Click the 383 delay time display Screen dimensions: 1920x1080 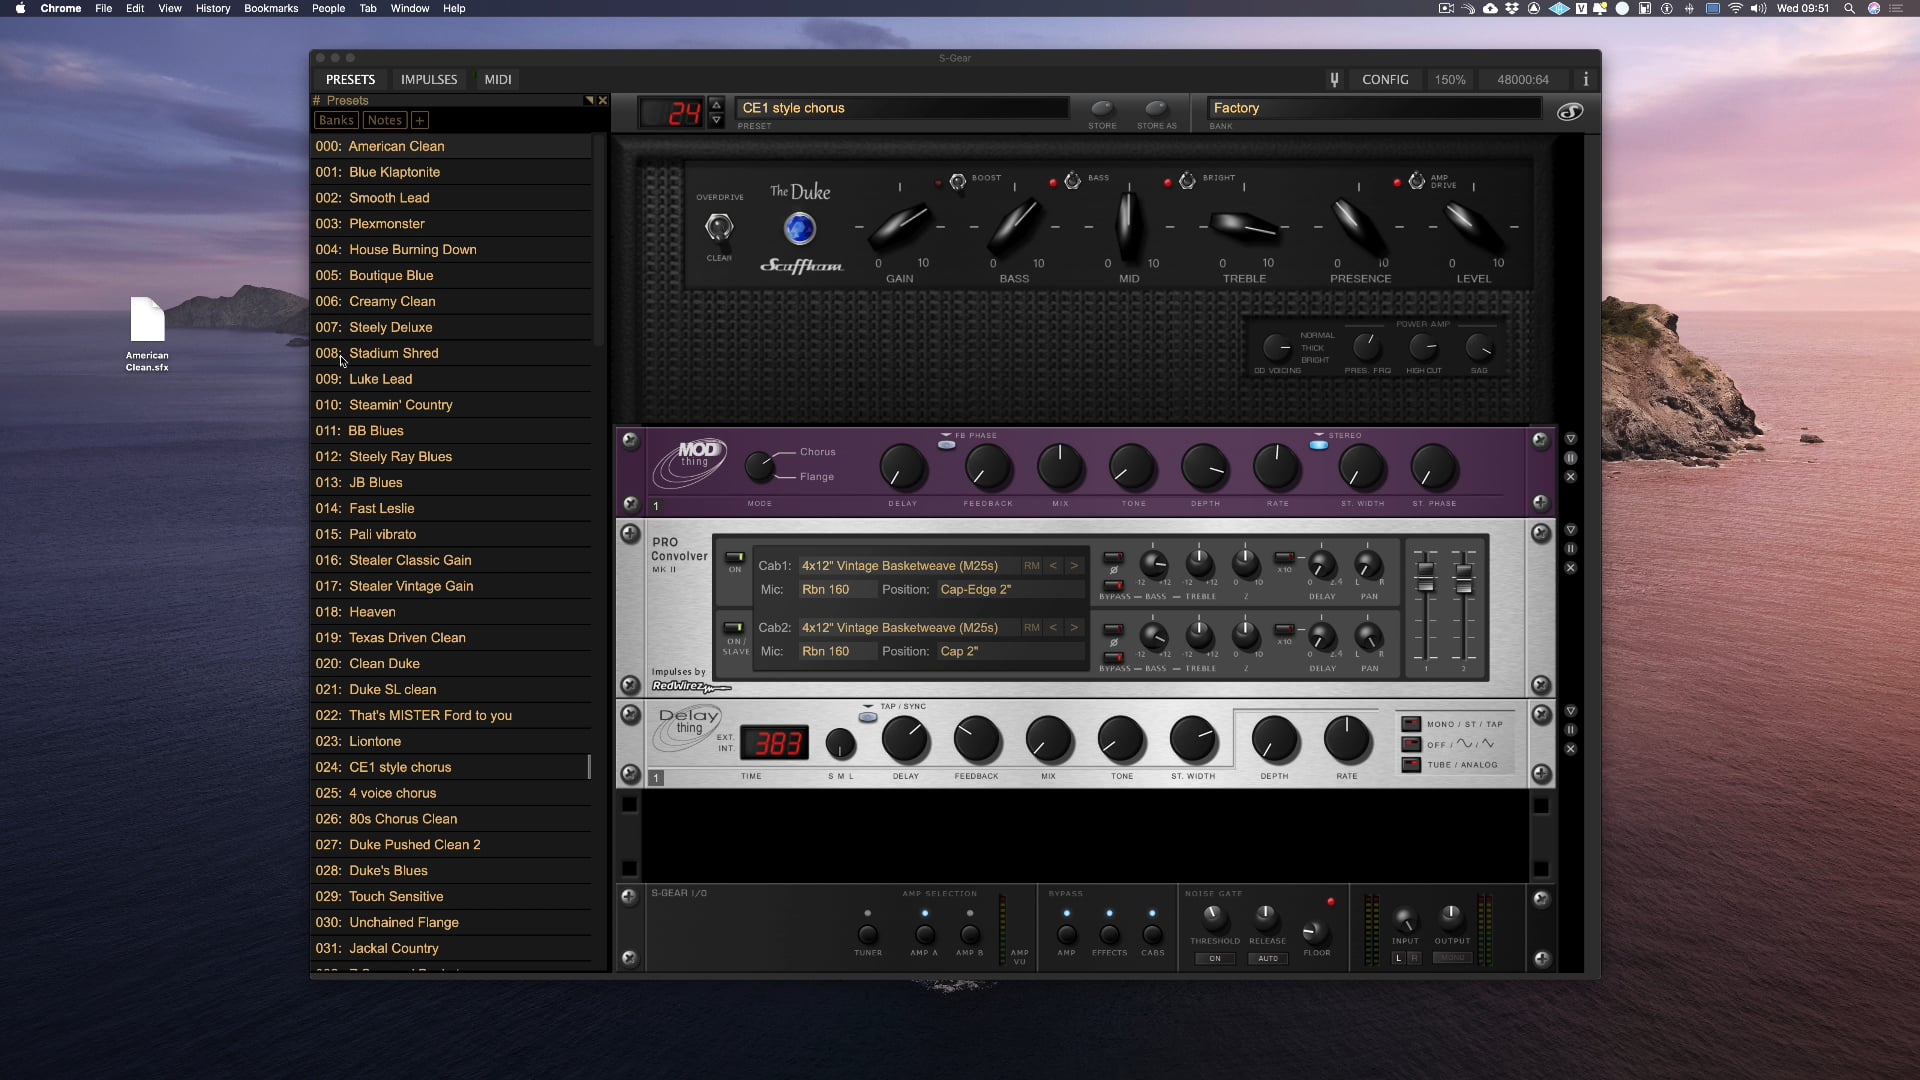[776, 743]
